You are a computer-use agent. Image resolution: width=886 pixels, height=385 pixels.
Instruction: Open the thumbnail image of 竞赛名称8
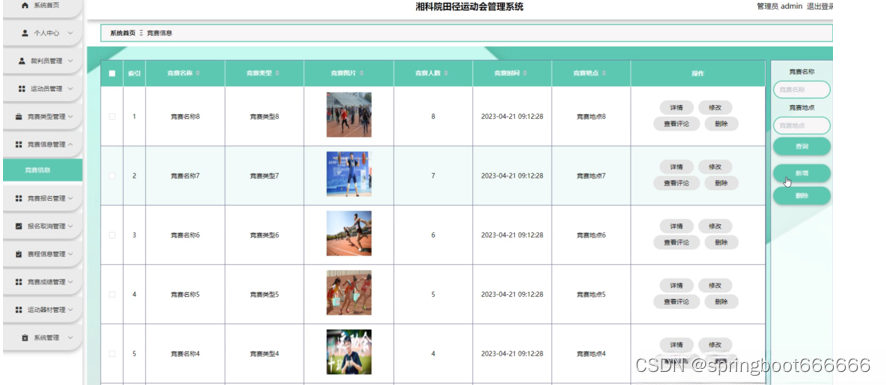click(x=349, y=115)
